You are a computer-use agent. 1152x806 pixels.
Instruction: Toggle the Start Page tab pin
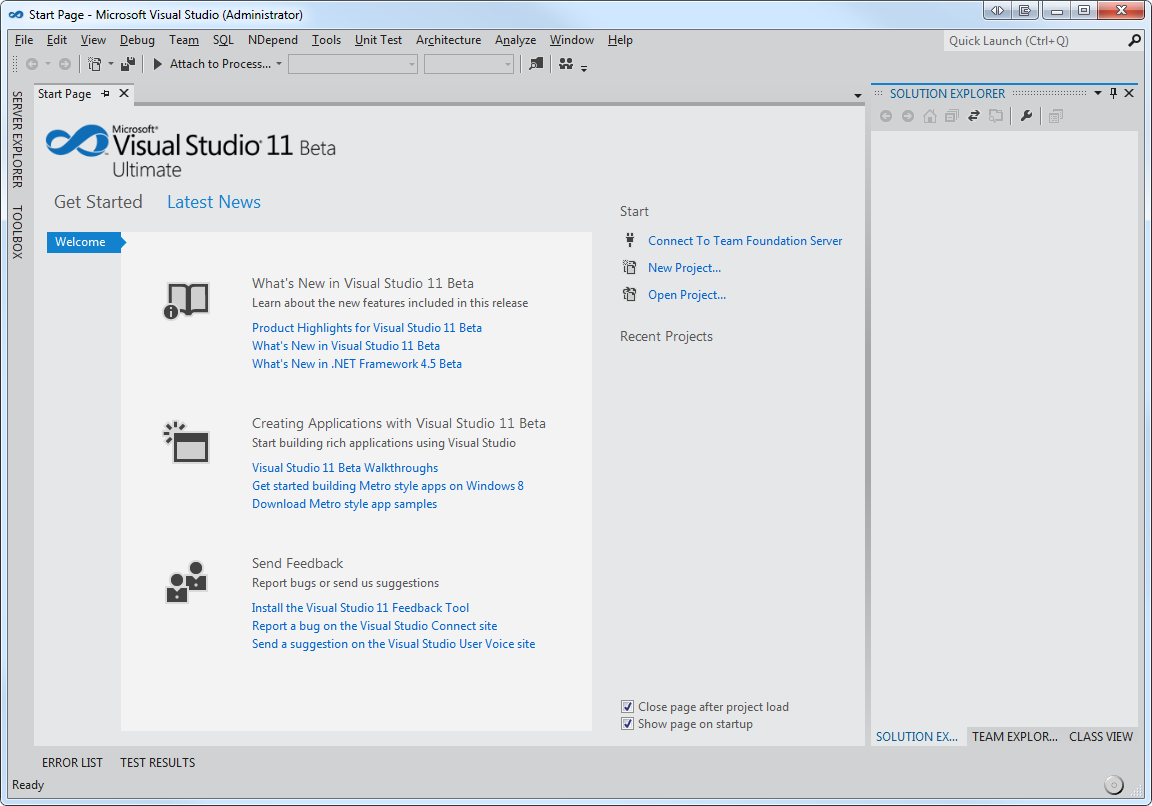point(106,93)
